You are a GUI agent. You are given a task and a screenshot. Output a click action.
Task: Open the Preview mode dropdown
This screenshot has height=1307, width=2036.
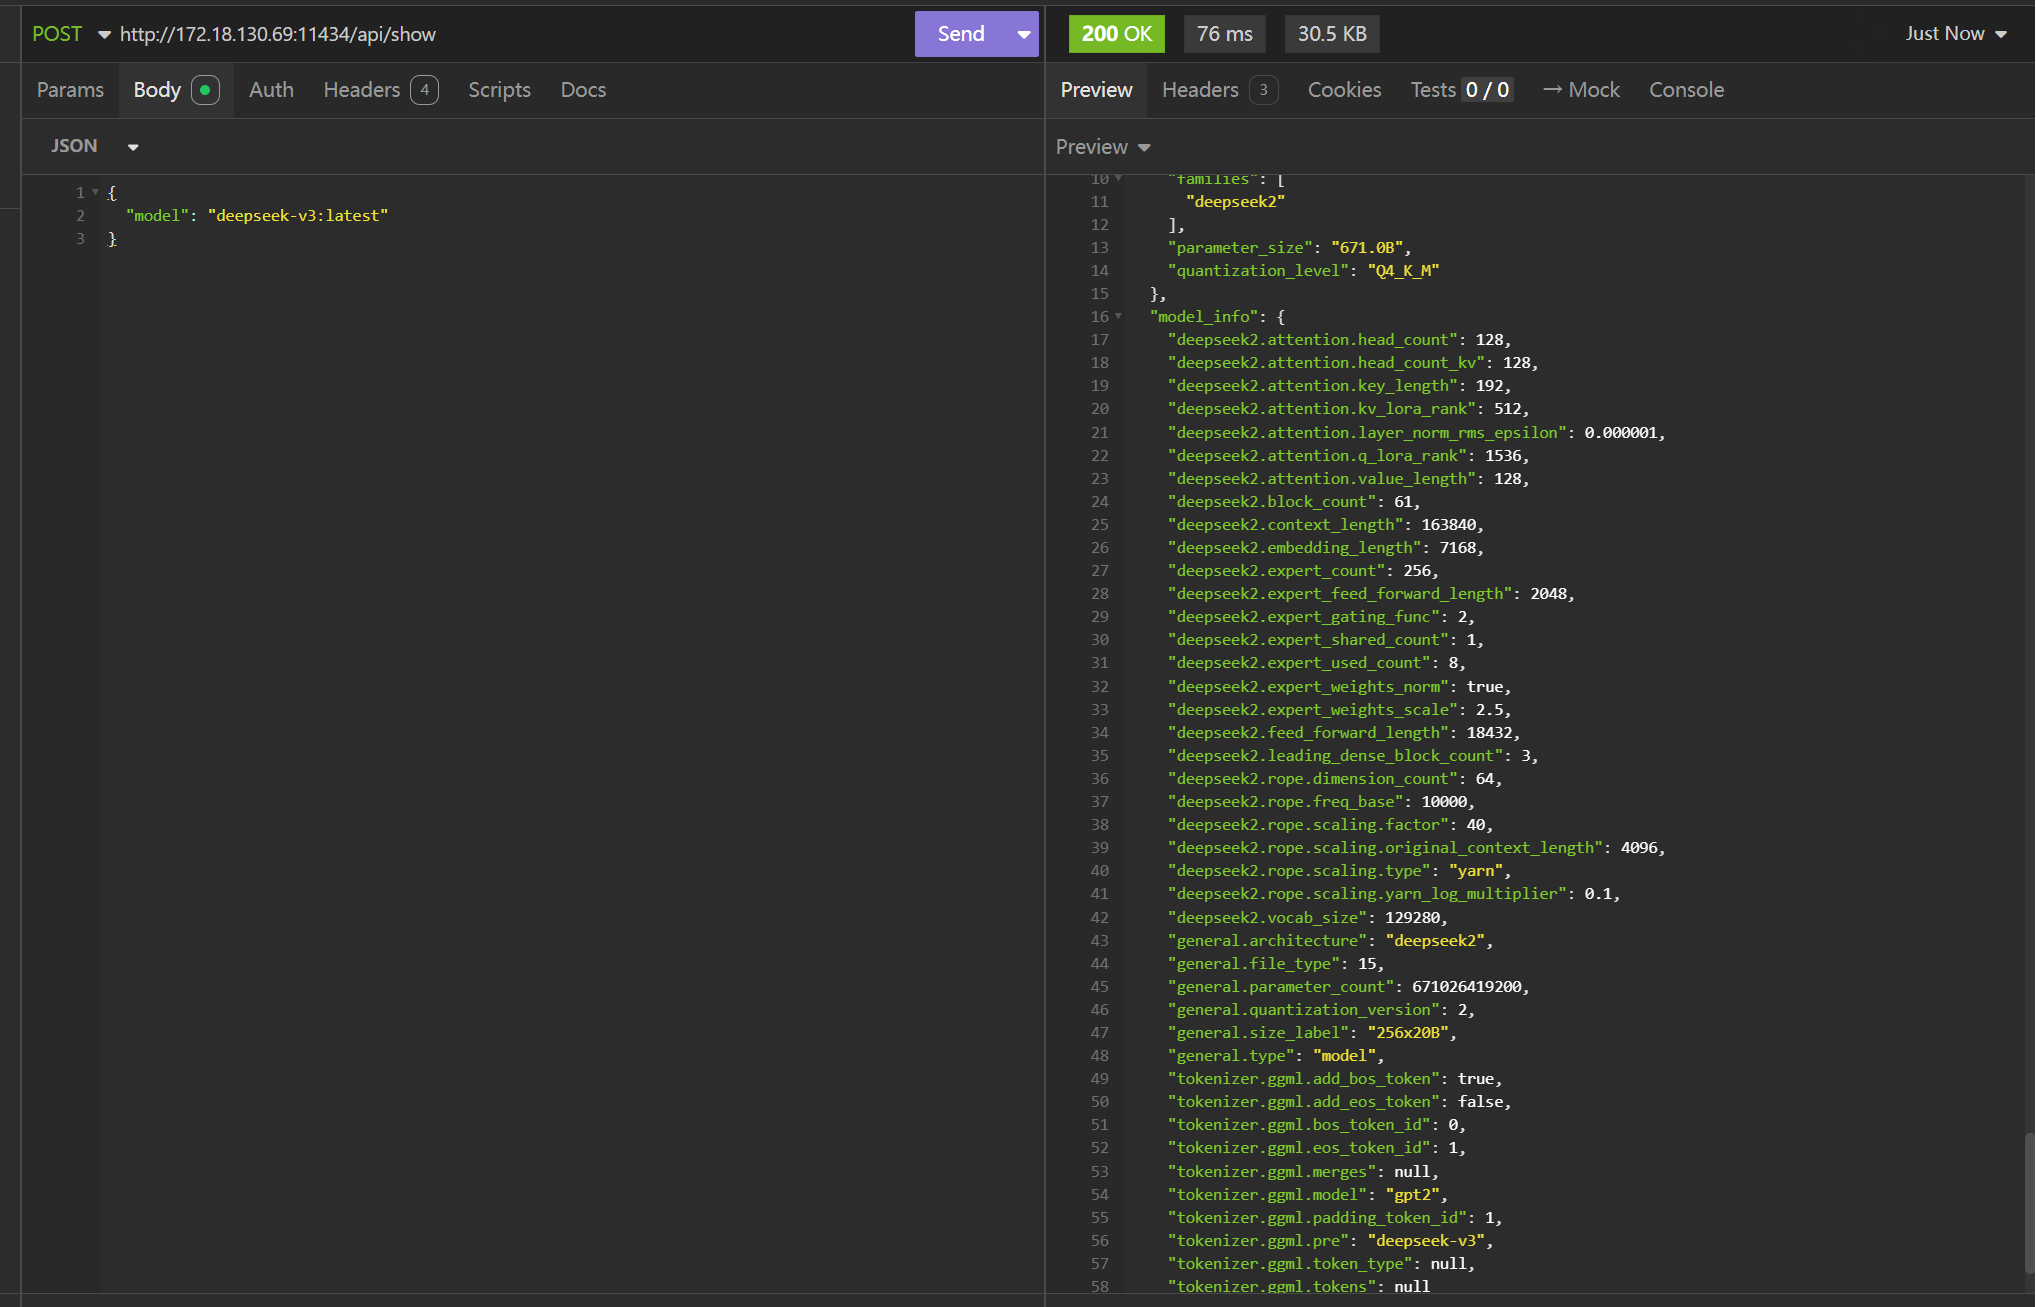pyautogui.click(x=1103, y=147)
